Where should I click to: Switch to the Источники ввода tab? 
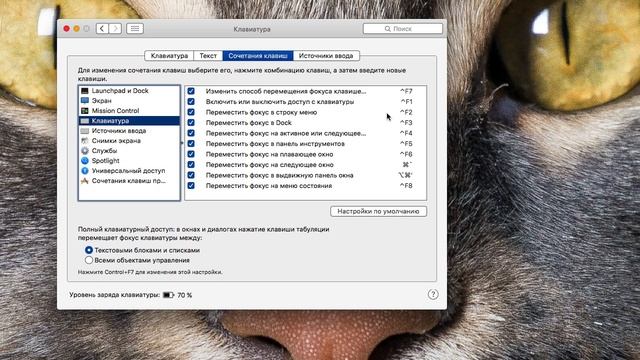(326, 56)
